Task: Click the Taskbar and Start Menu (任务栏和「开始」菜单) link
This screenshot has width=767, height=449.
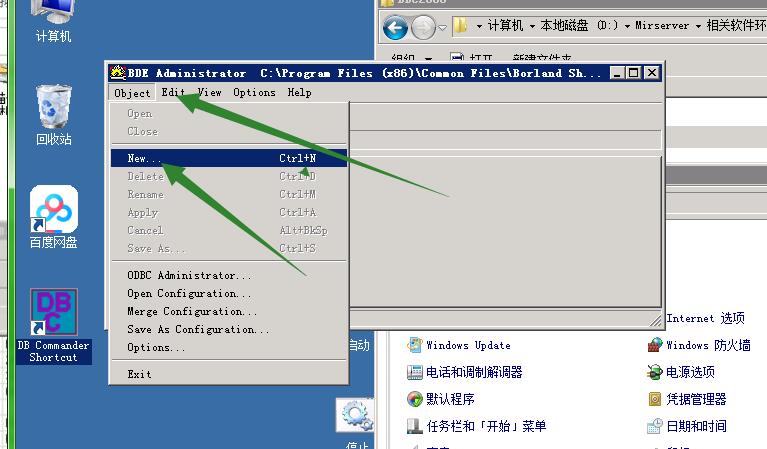Action: [485, 426]
